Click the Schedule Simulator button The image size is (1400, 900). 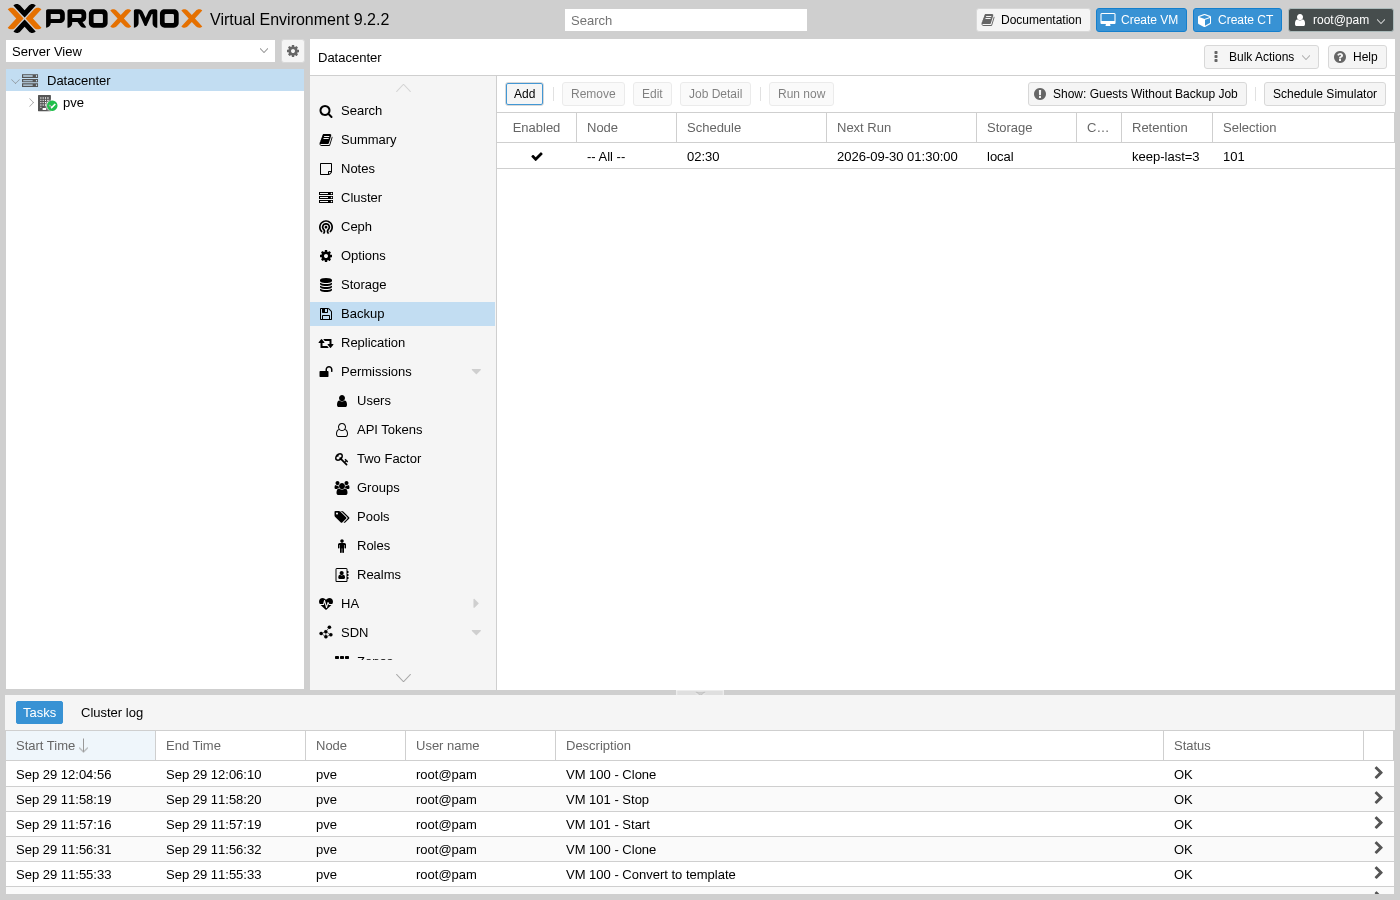[1325, 94]
